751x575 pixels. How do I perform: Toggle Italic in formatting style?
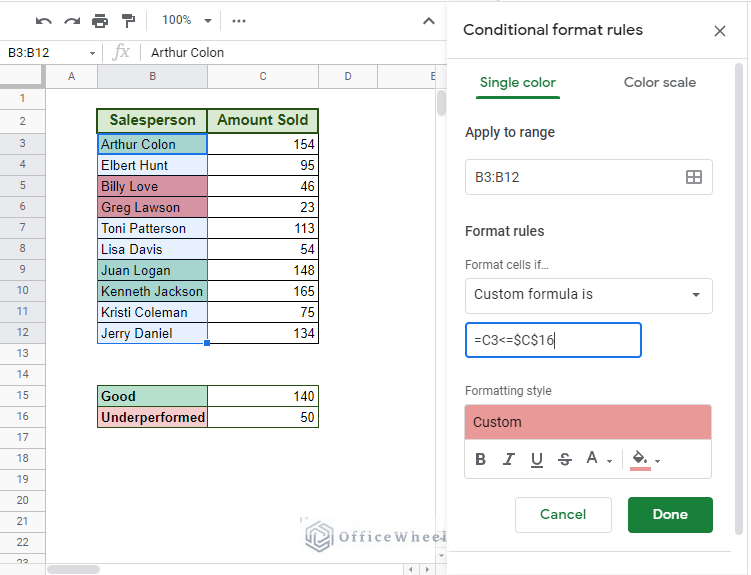pyautogui.click(x=509, y=459)
